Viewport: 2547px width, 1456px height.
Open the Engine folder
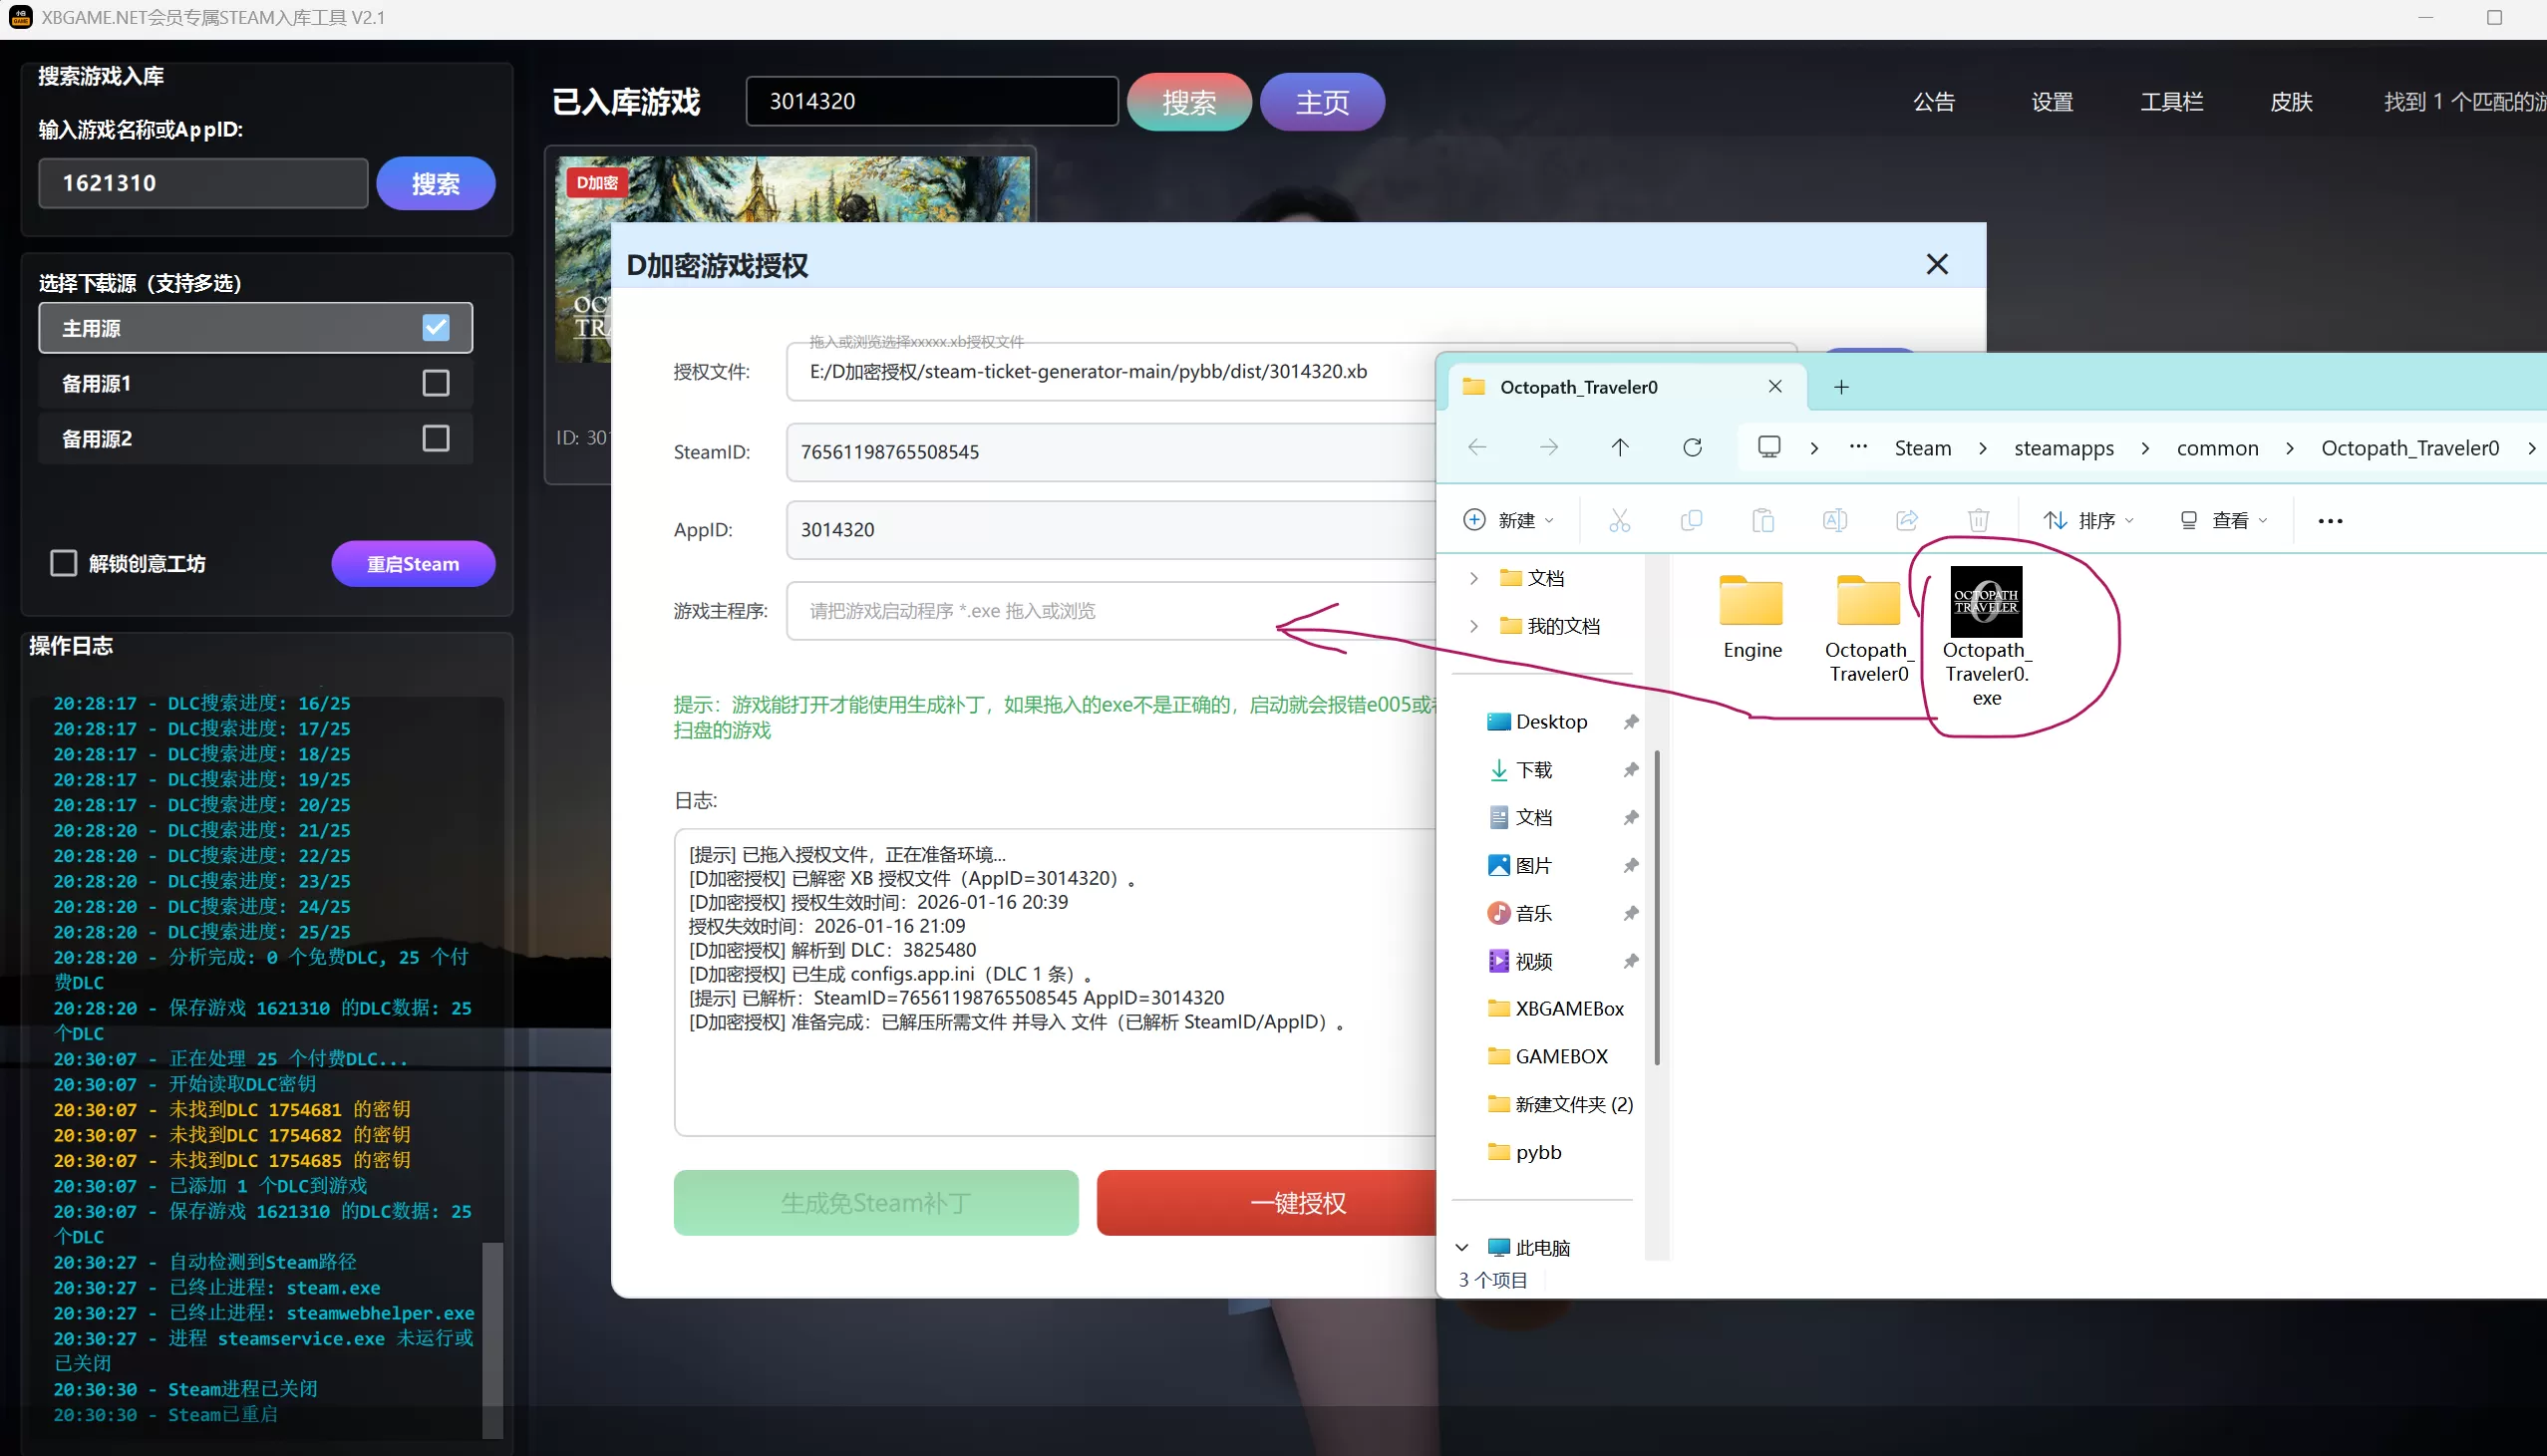click(x=1751, y=602)
